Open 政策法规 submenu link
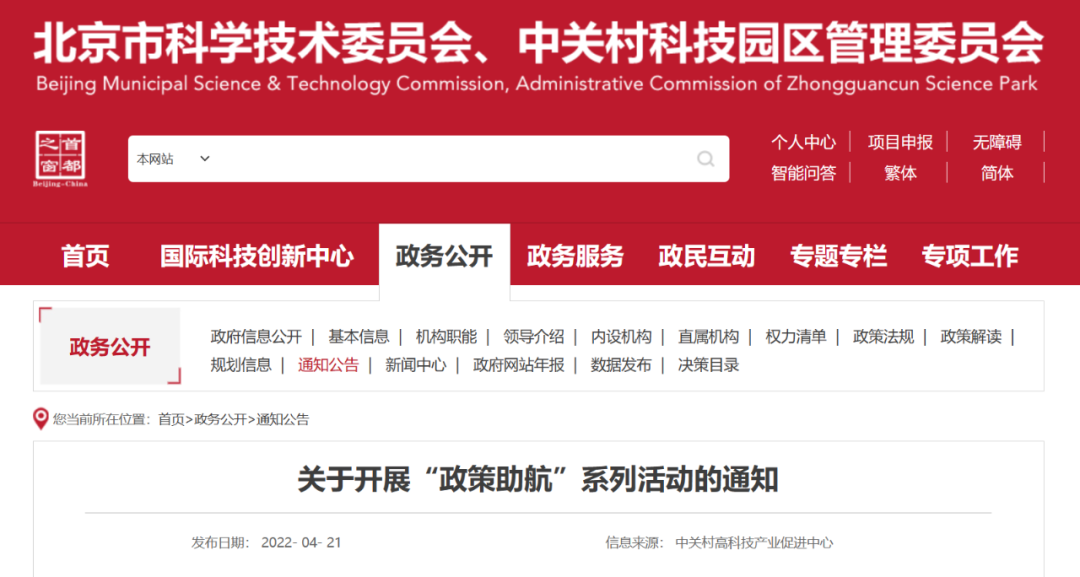Image resolution: width=1080 pixels, height=577 pixels. coord(884,337)
